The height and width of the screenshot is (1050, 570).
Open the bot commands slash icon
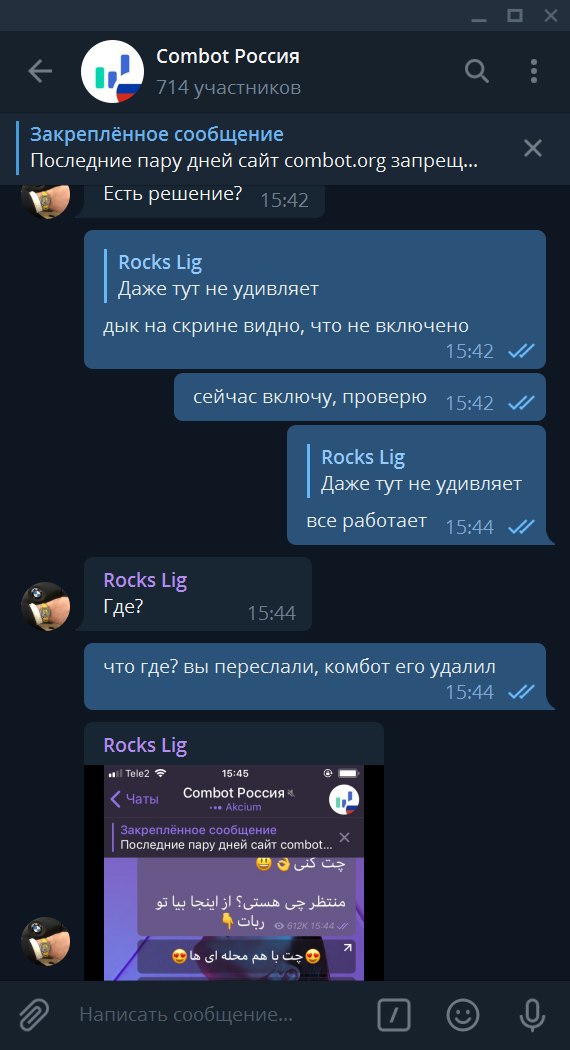pos(394,1015)
